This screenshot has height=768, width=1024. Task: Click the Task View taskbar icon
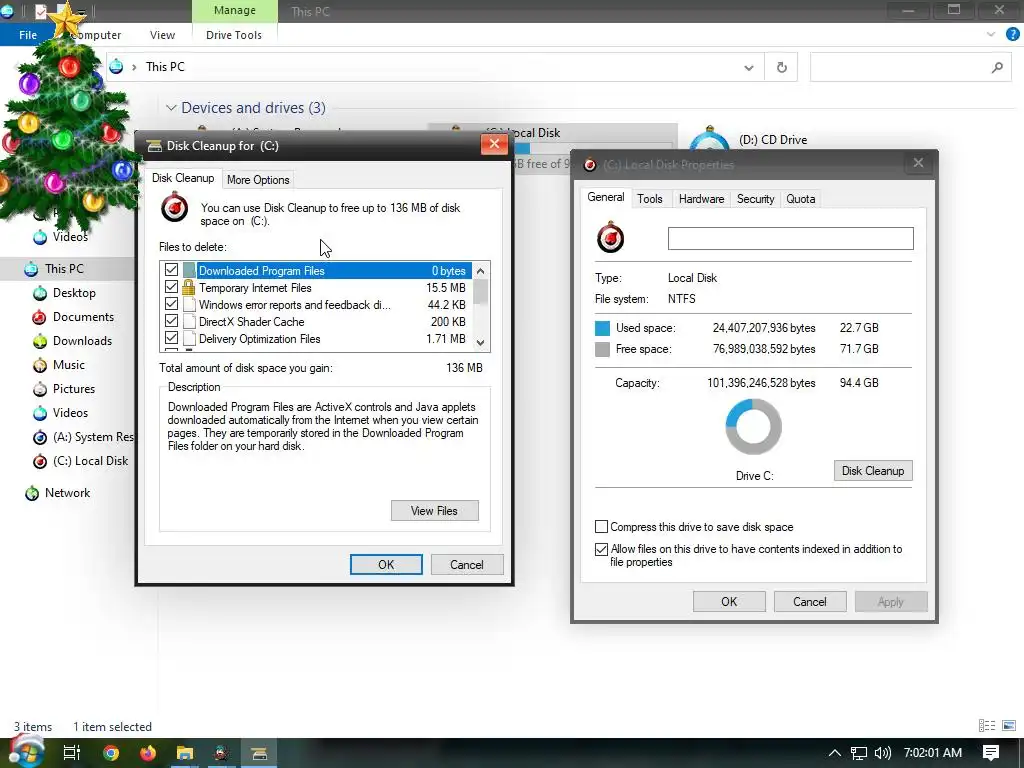click(x=72, y=753)
